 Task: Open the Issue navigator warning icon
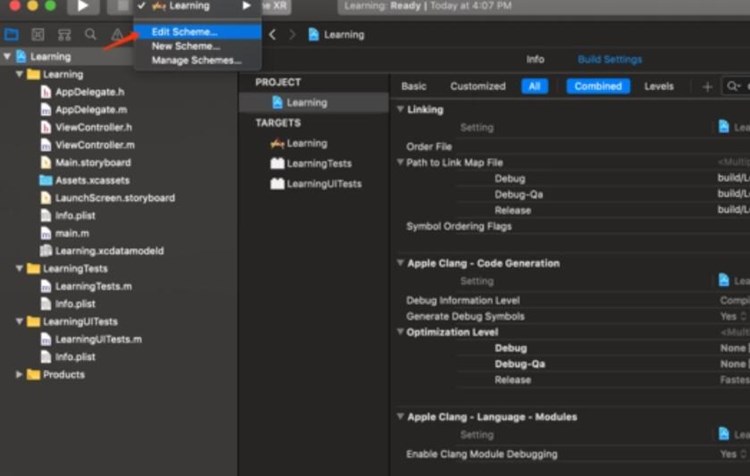117,34
